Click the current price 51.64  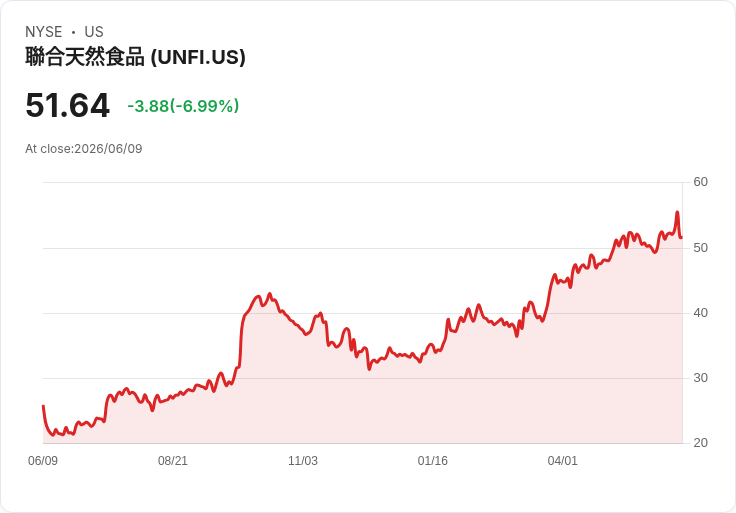(x=68, y=105)
